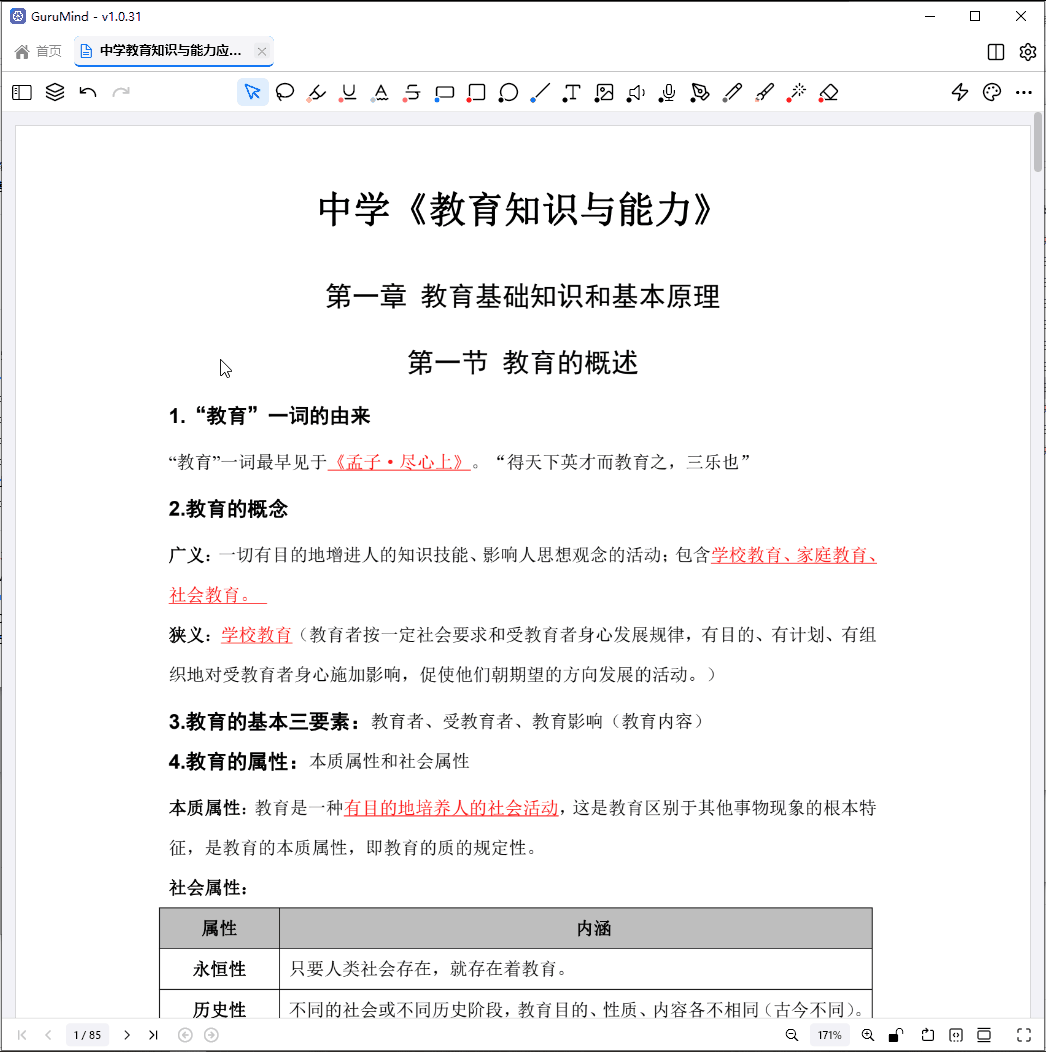Click the vertical scrollbar thumb
Viewport: 1046px width, 1052px height.
pos(1037,142)
